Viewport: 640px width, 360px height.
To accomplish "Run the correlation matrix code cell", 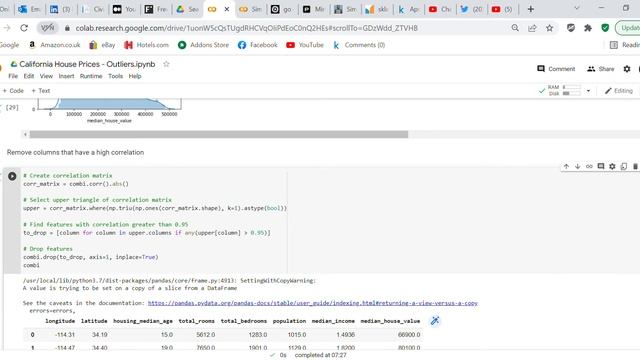I will pyautogui.click(x=12, y=176).
